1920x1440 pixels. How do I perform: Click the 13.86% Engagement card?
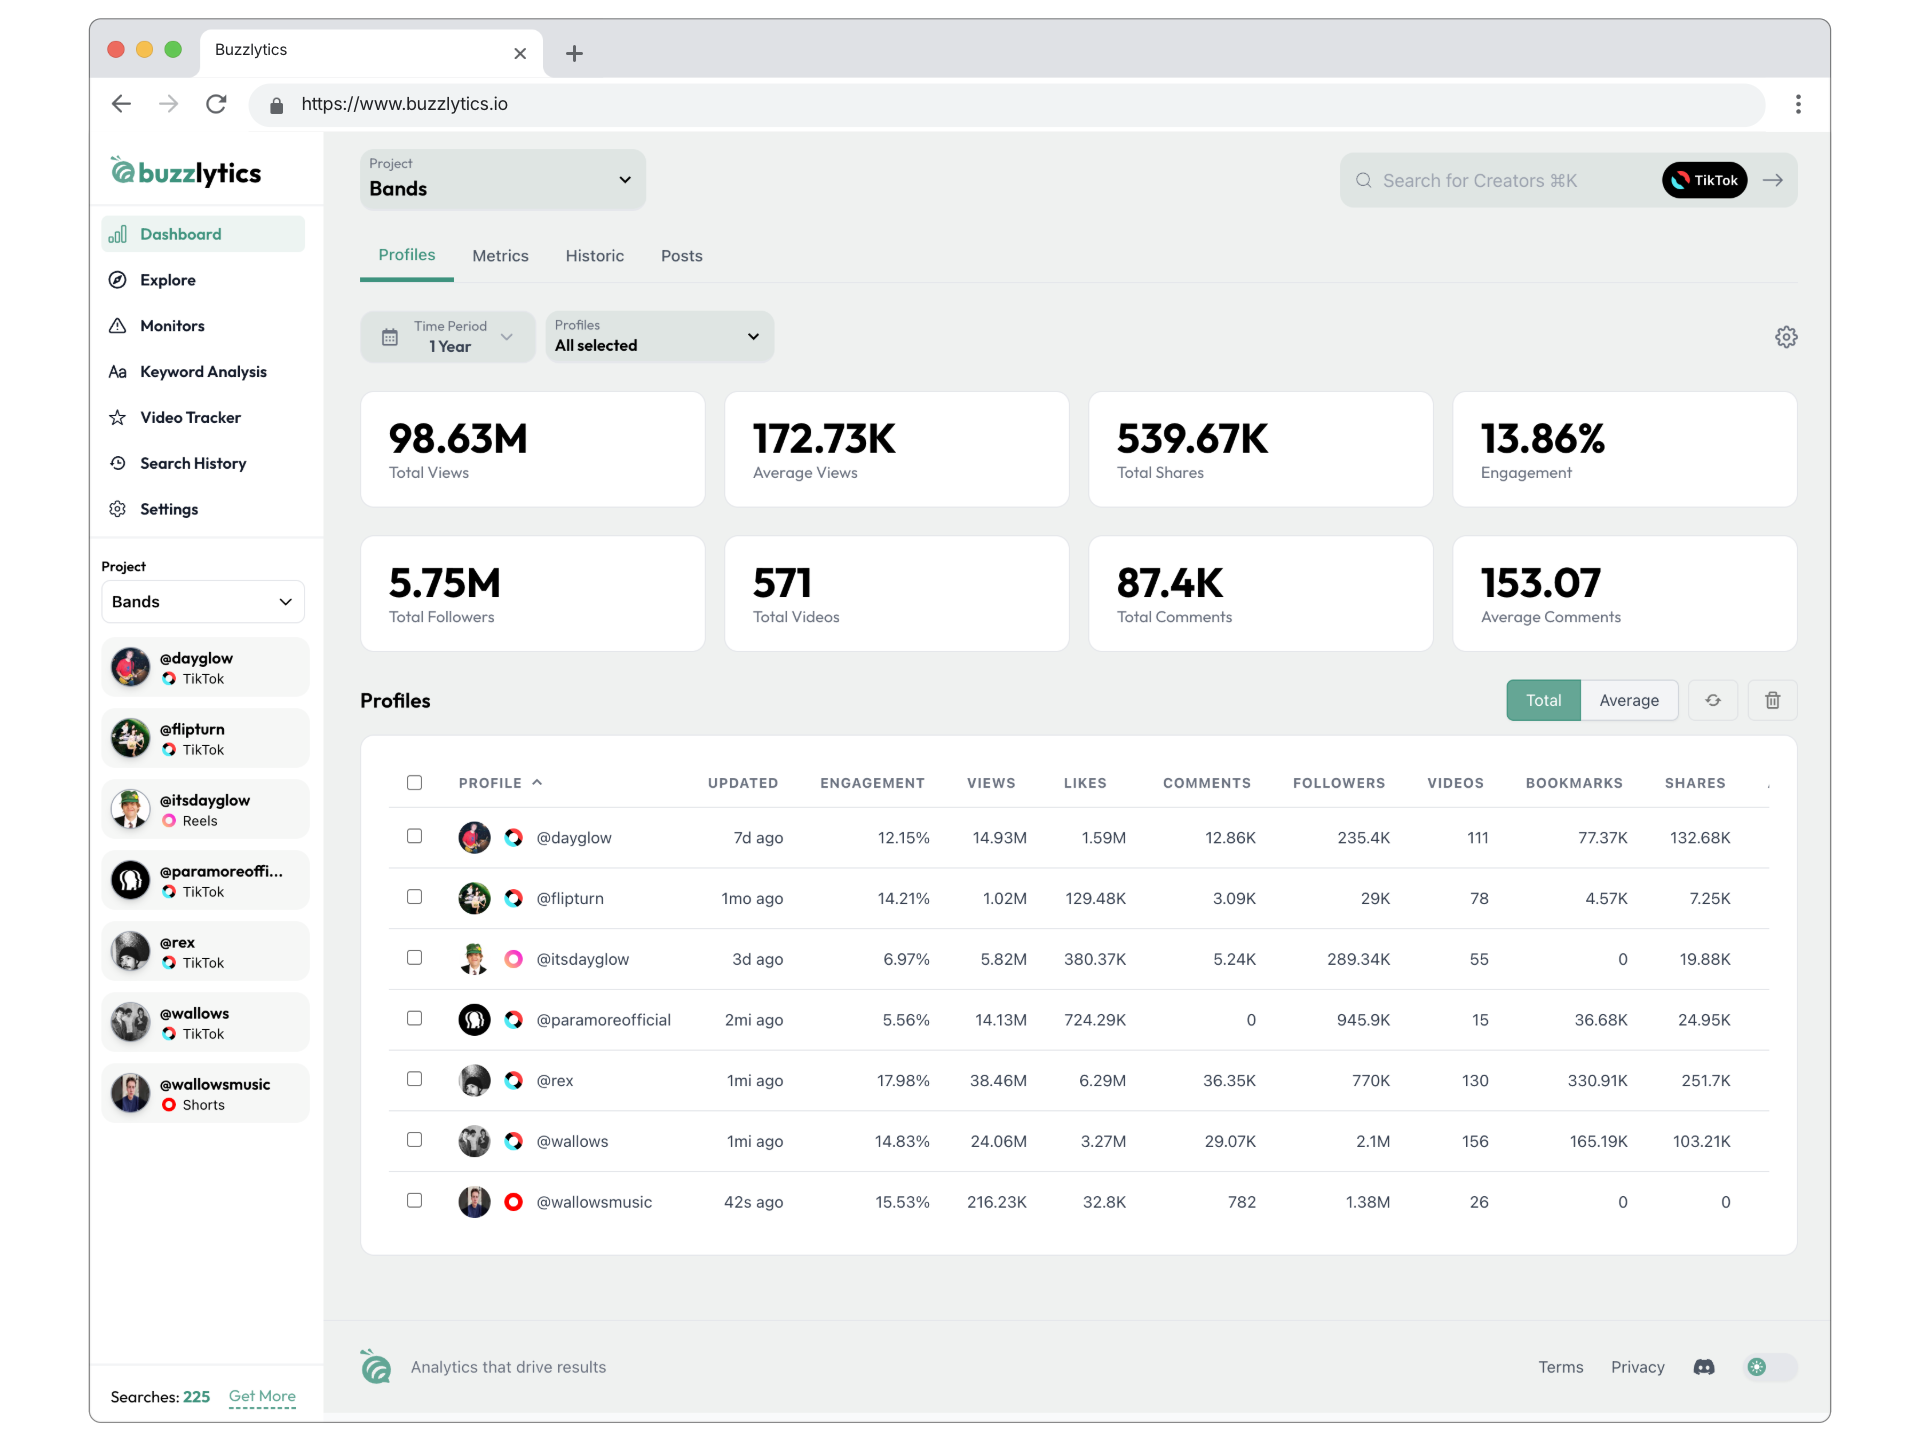pyautogui.click(x=1625, y=449)
